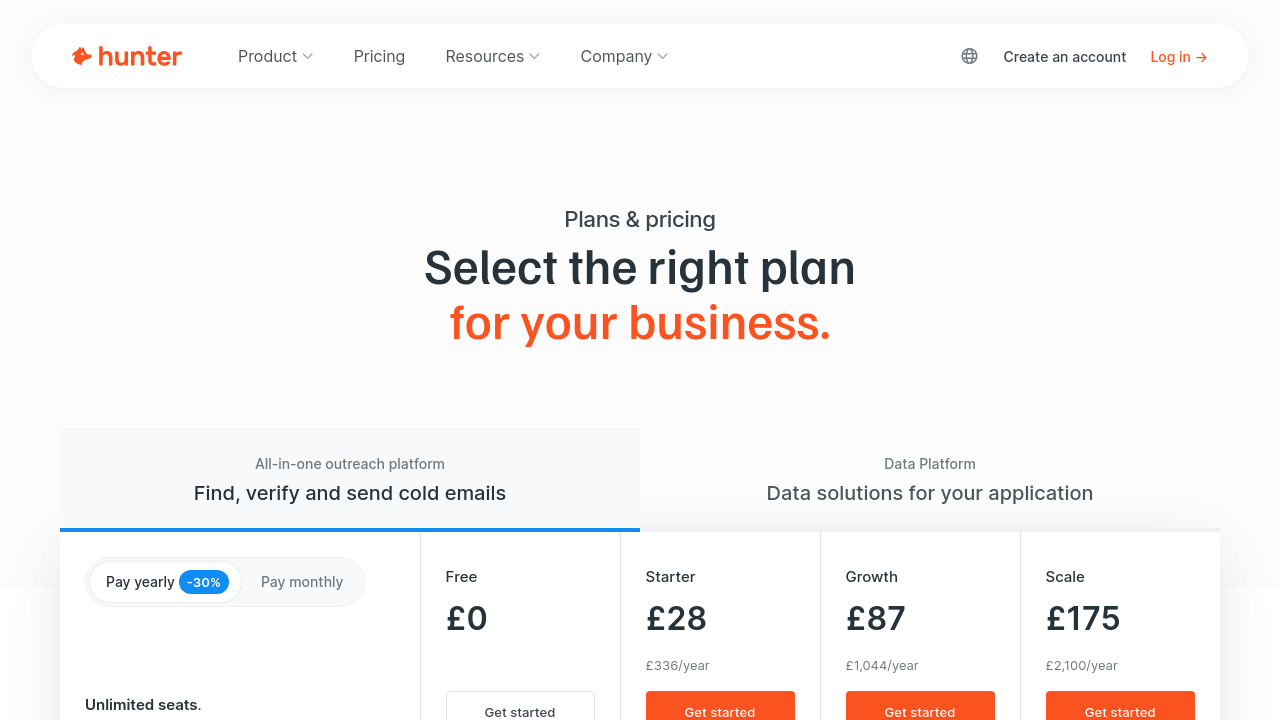Select the All-in-one outreach platform tab

350,479
